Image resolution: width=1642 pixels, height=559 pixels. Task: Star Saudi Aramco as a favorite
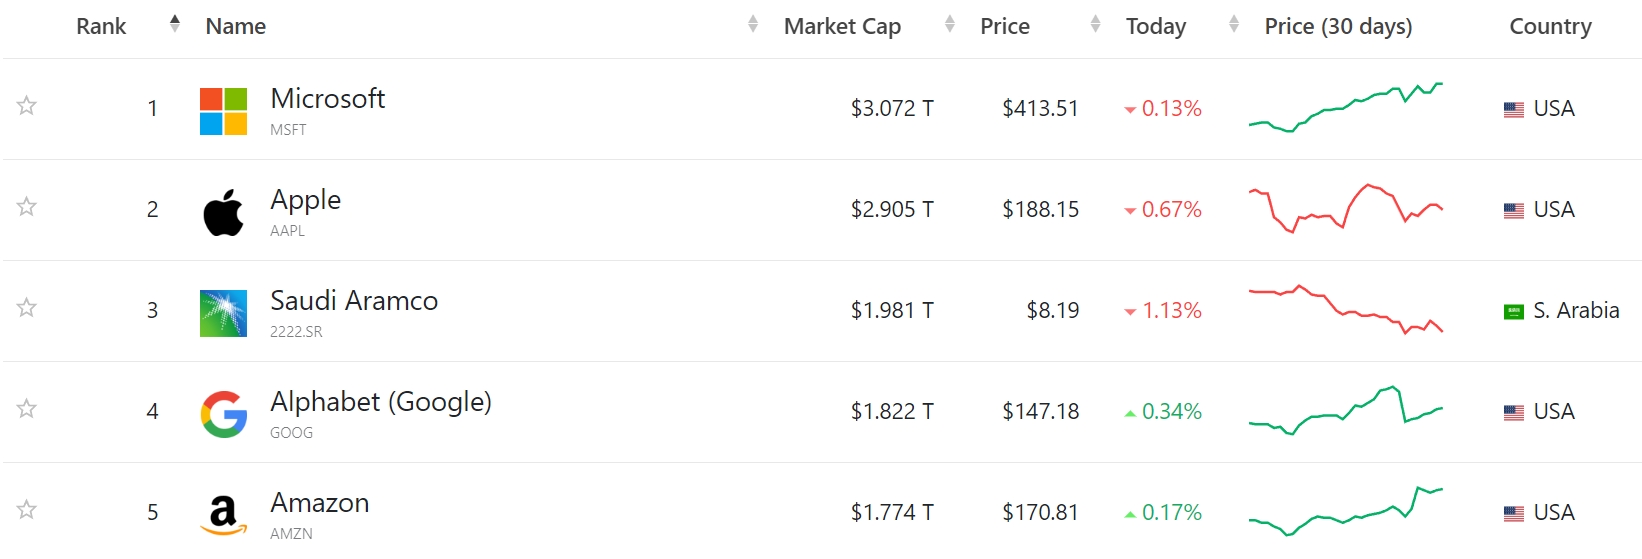27,308
